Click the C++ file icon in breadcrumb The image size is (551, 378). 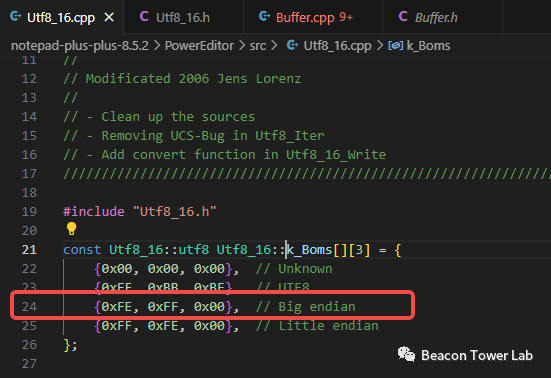click(x=292, y=45)
